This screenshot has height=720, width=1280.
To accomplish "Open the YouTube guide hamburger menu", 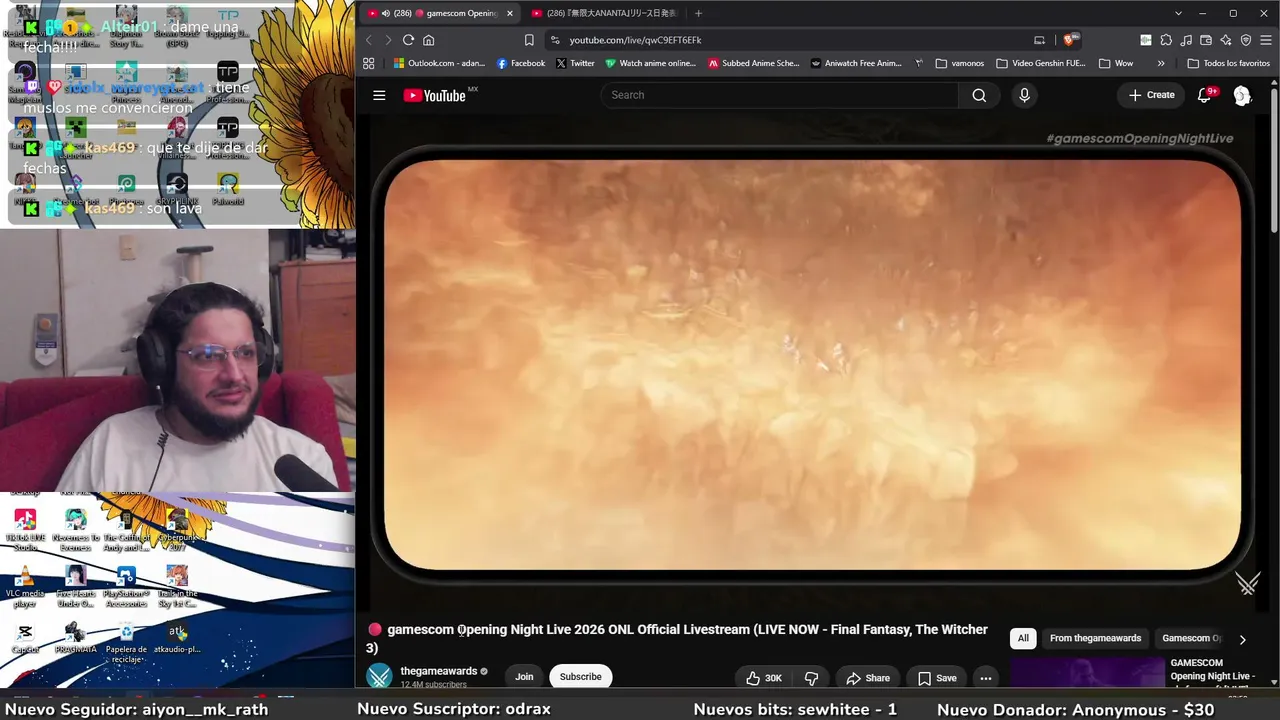I will click(379, 95).
